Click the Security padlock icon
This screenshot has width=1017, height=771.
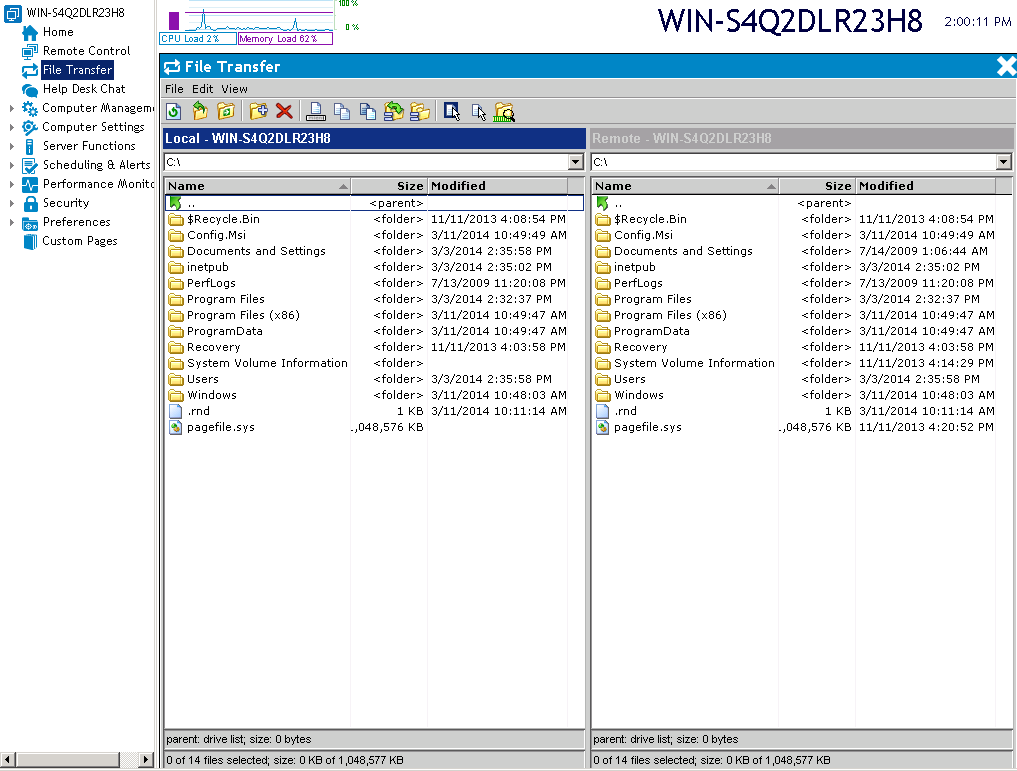pos(30,204)
